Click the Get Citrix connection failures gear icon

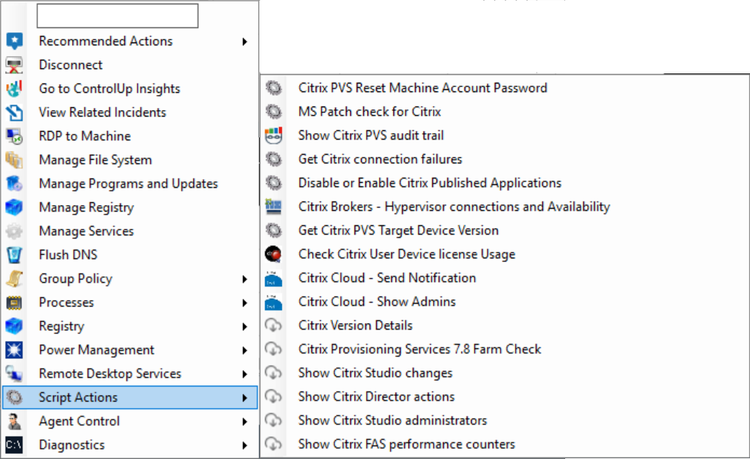click(274, 159)
